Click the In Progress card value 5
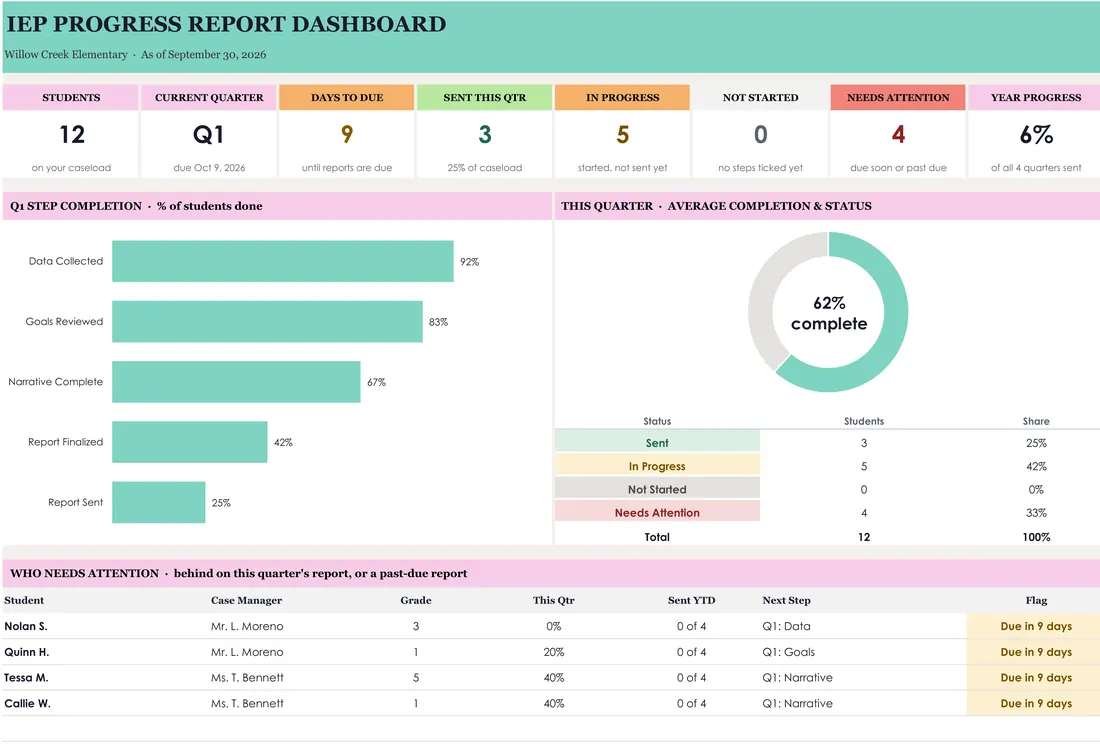1100x745 pixels. pos(622,135)
